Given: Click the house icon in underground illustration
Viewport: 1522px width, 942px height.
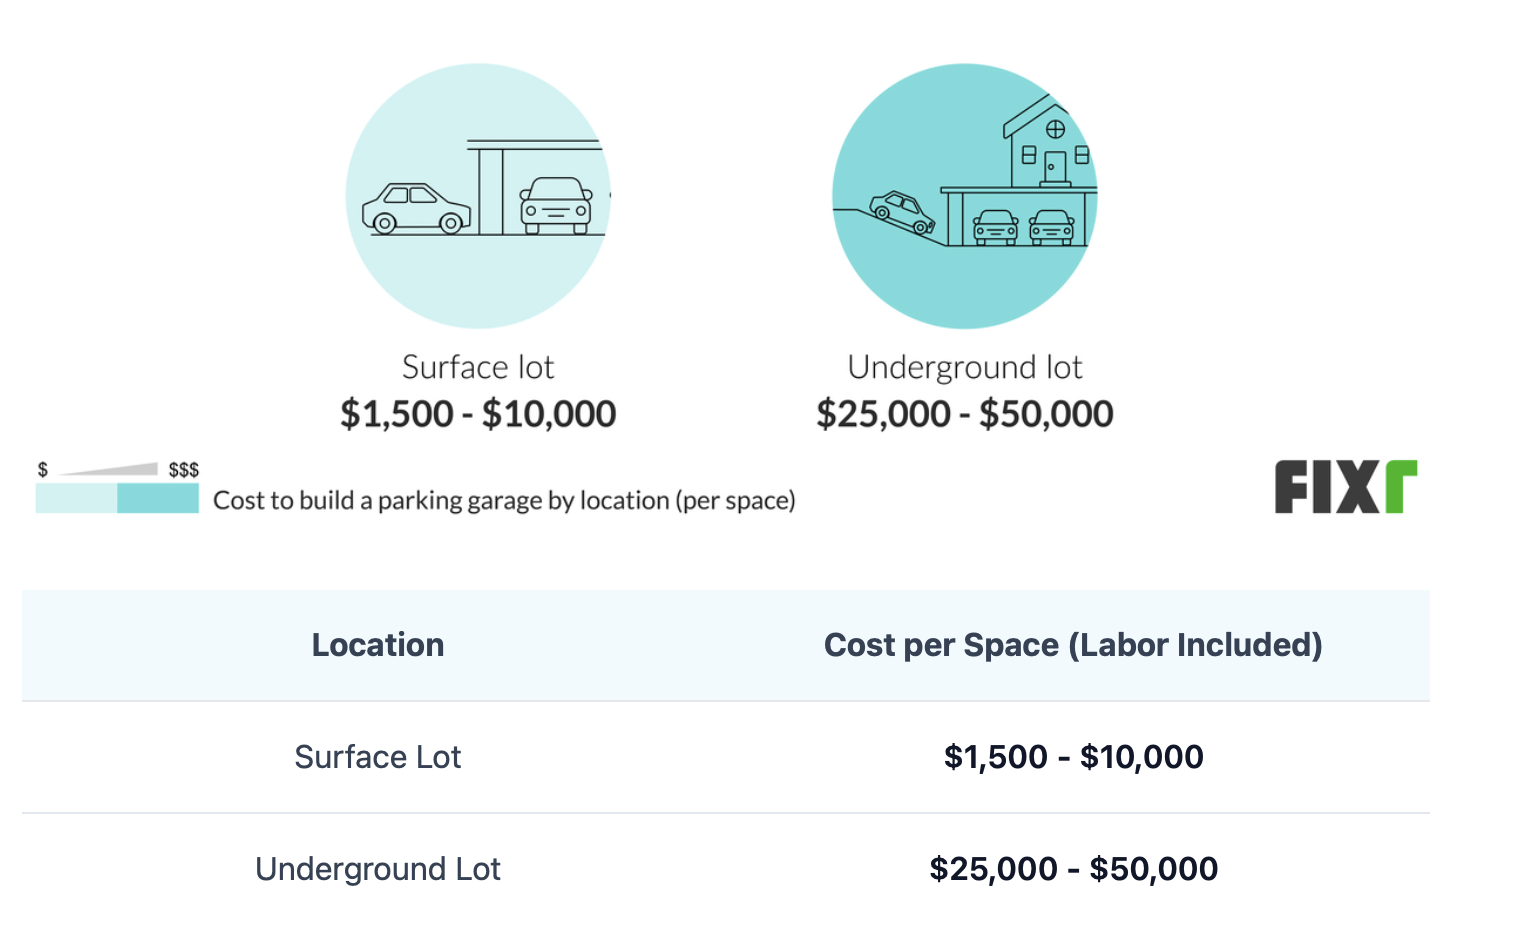Looking at the screenshot, I should click(x=1047, y=141).
